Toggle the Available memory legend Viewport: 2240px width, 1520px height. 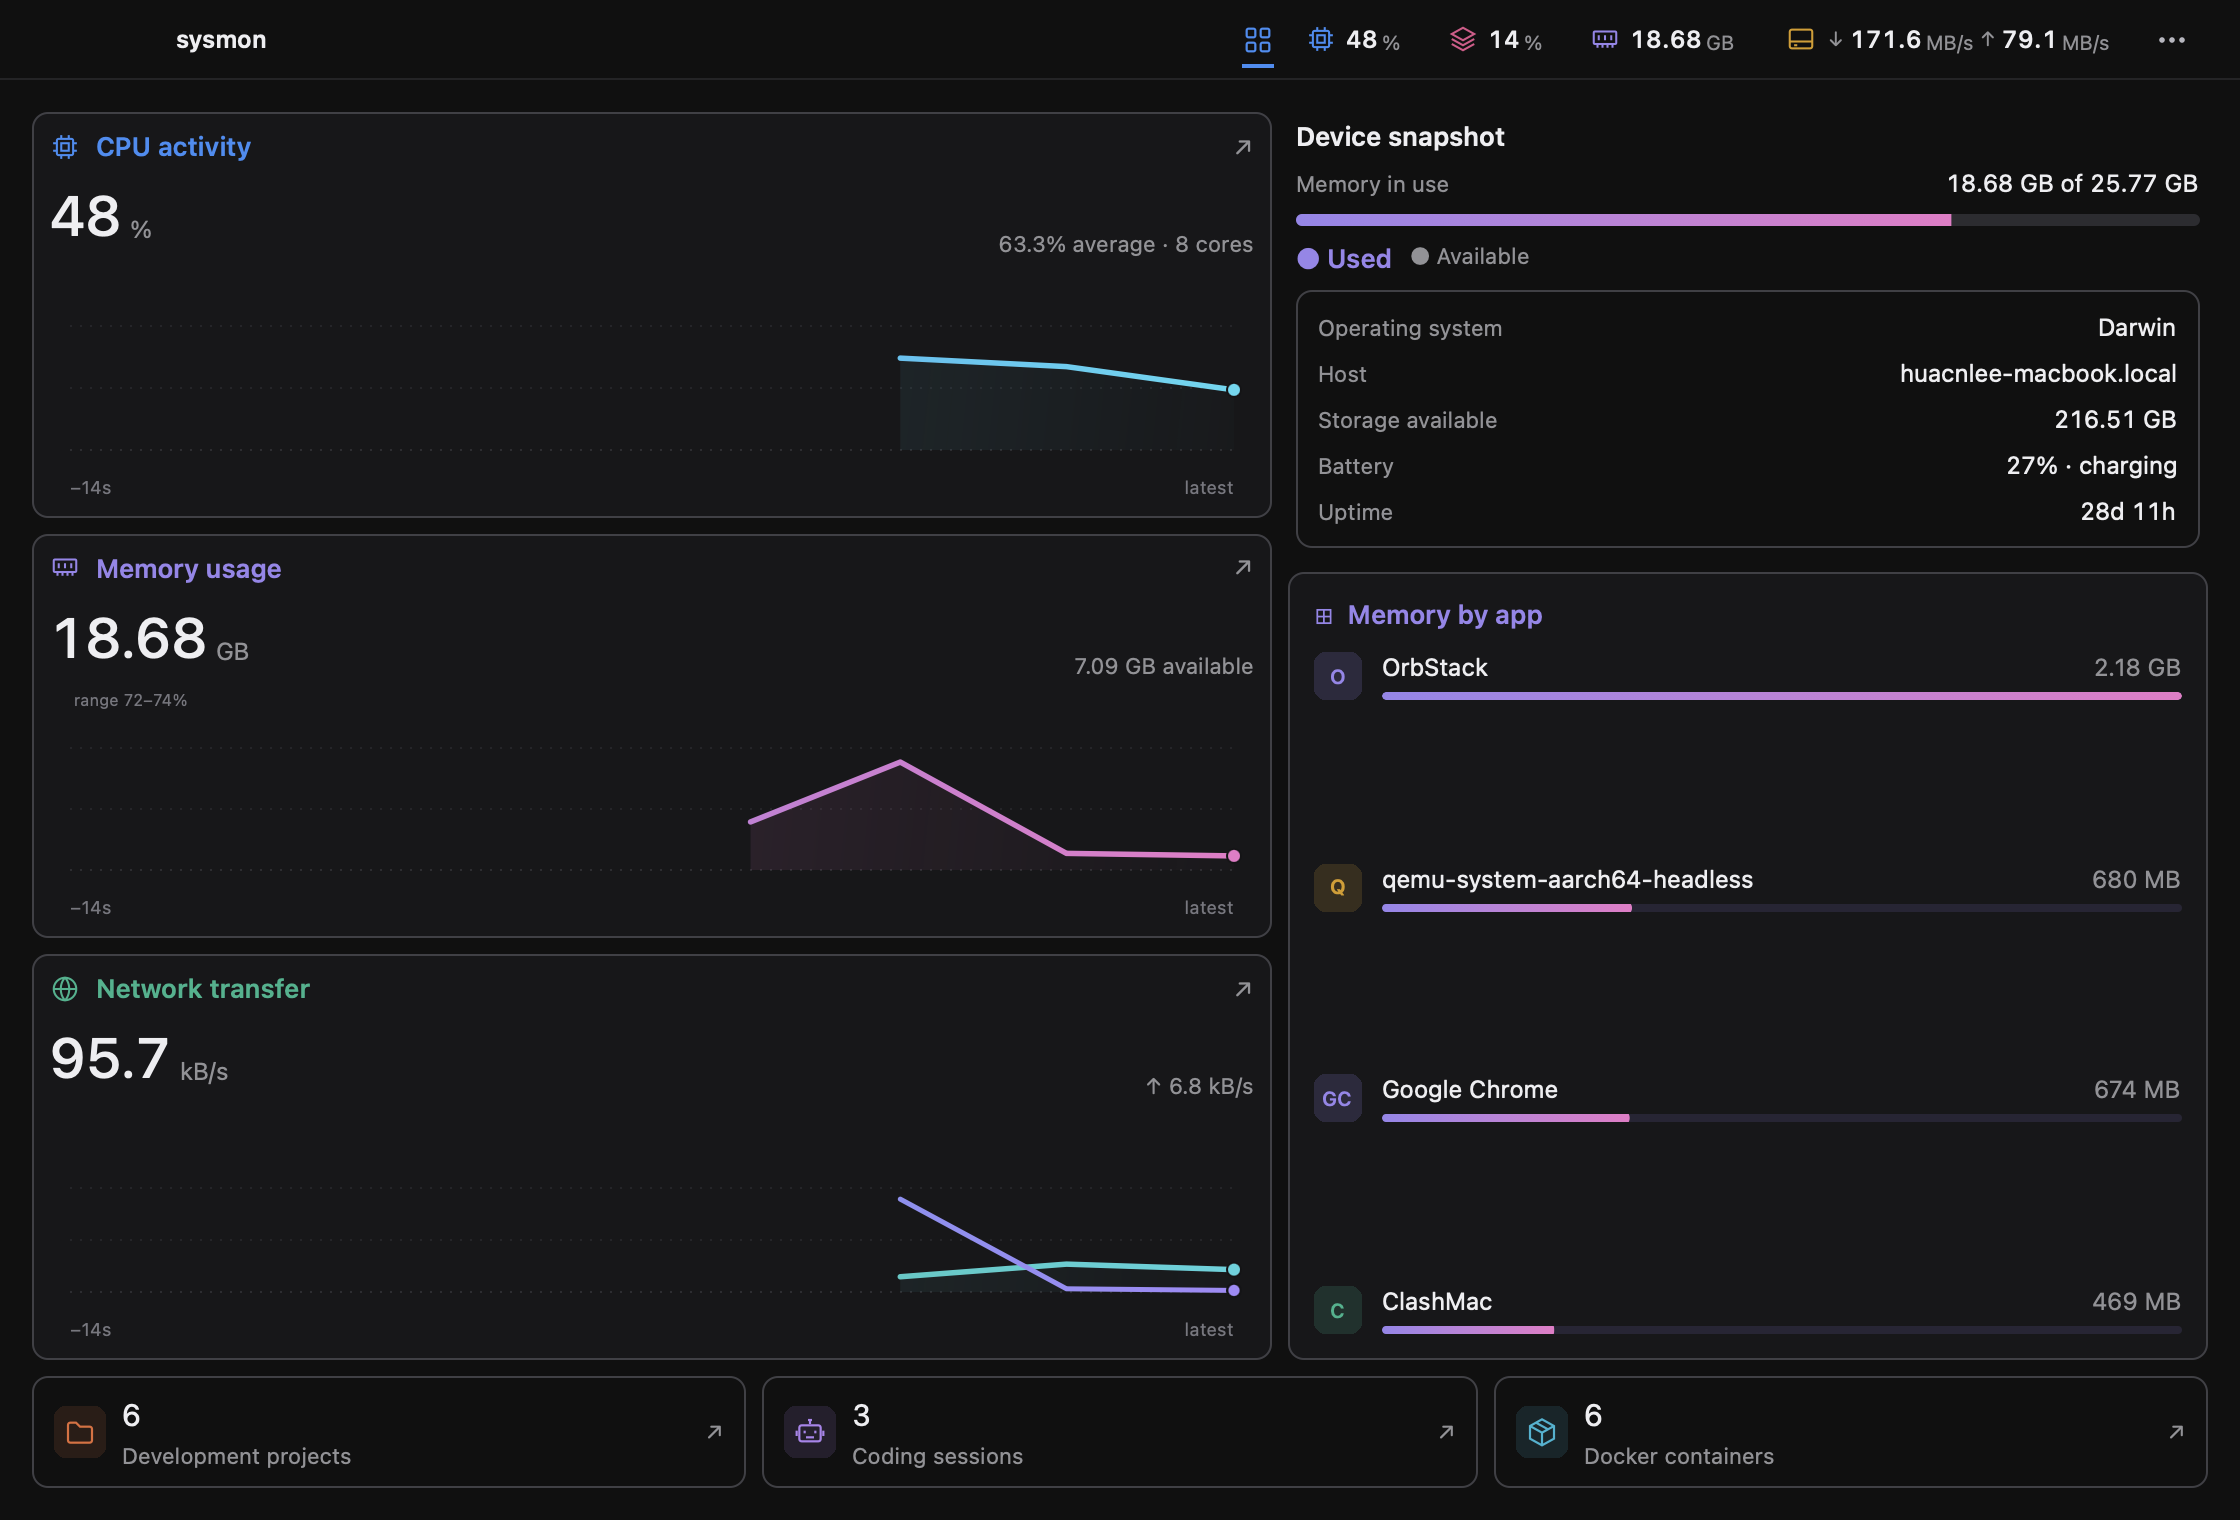pyautogui.click(x=1469, y=256)
